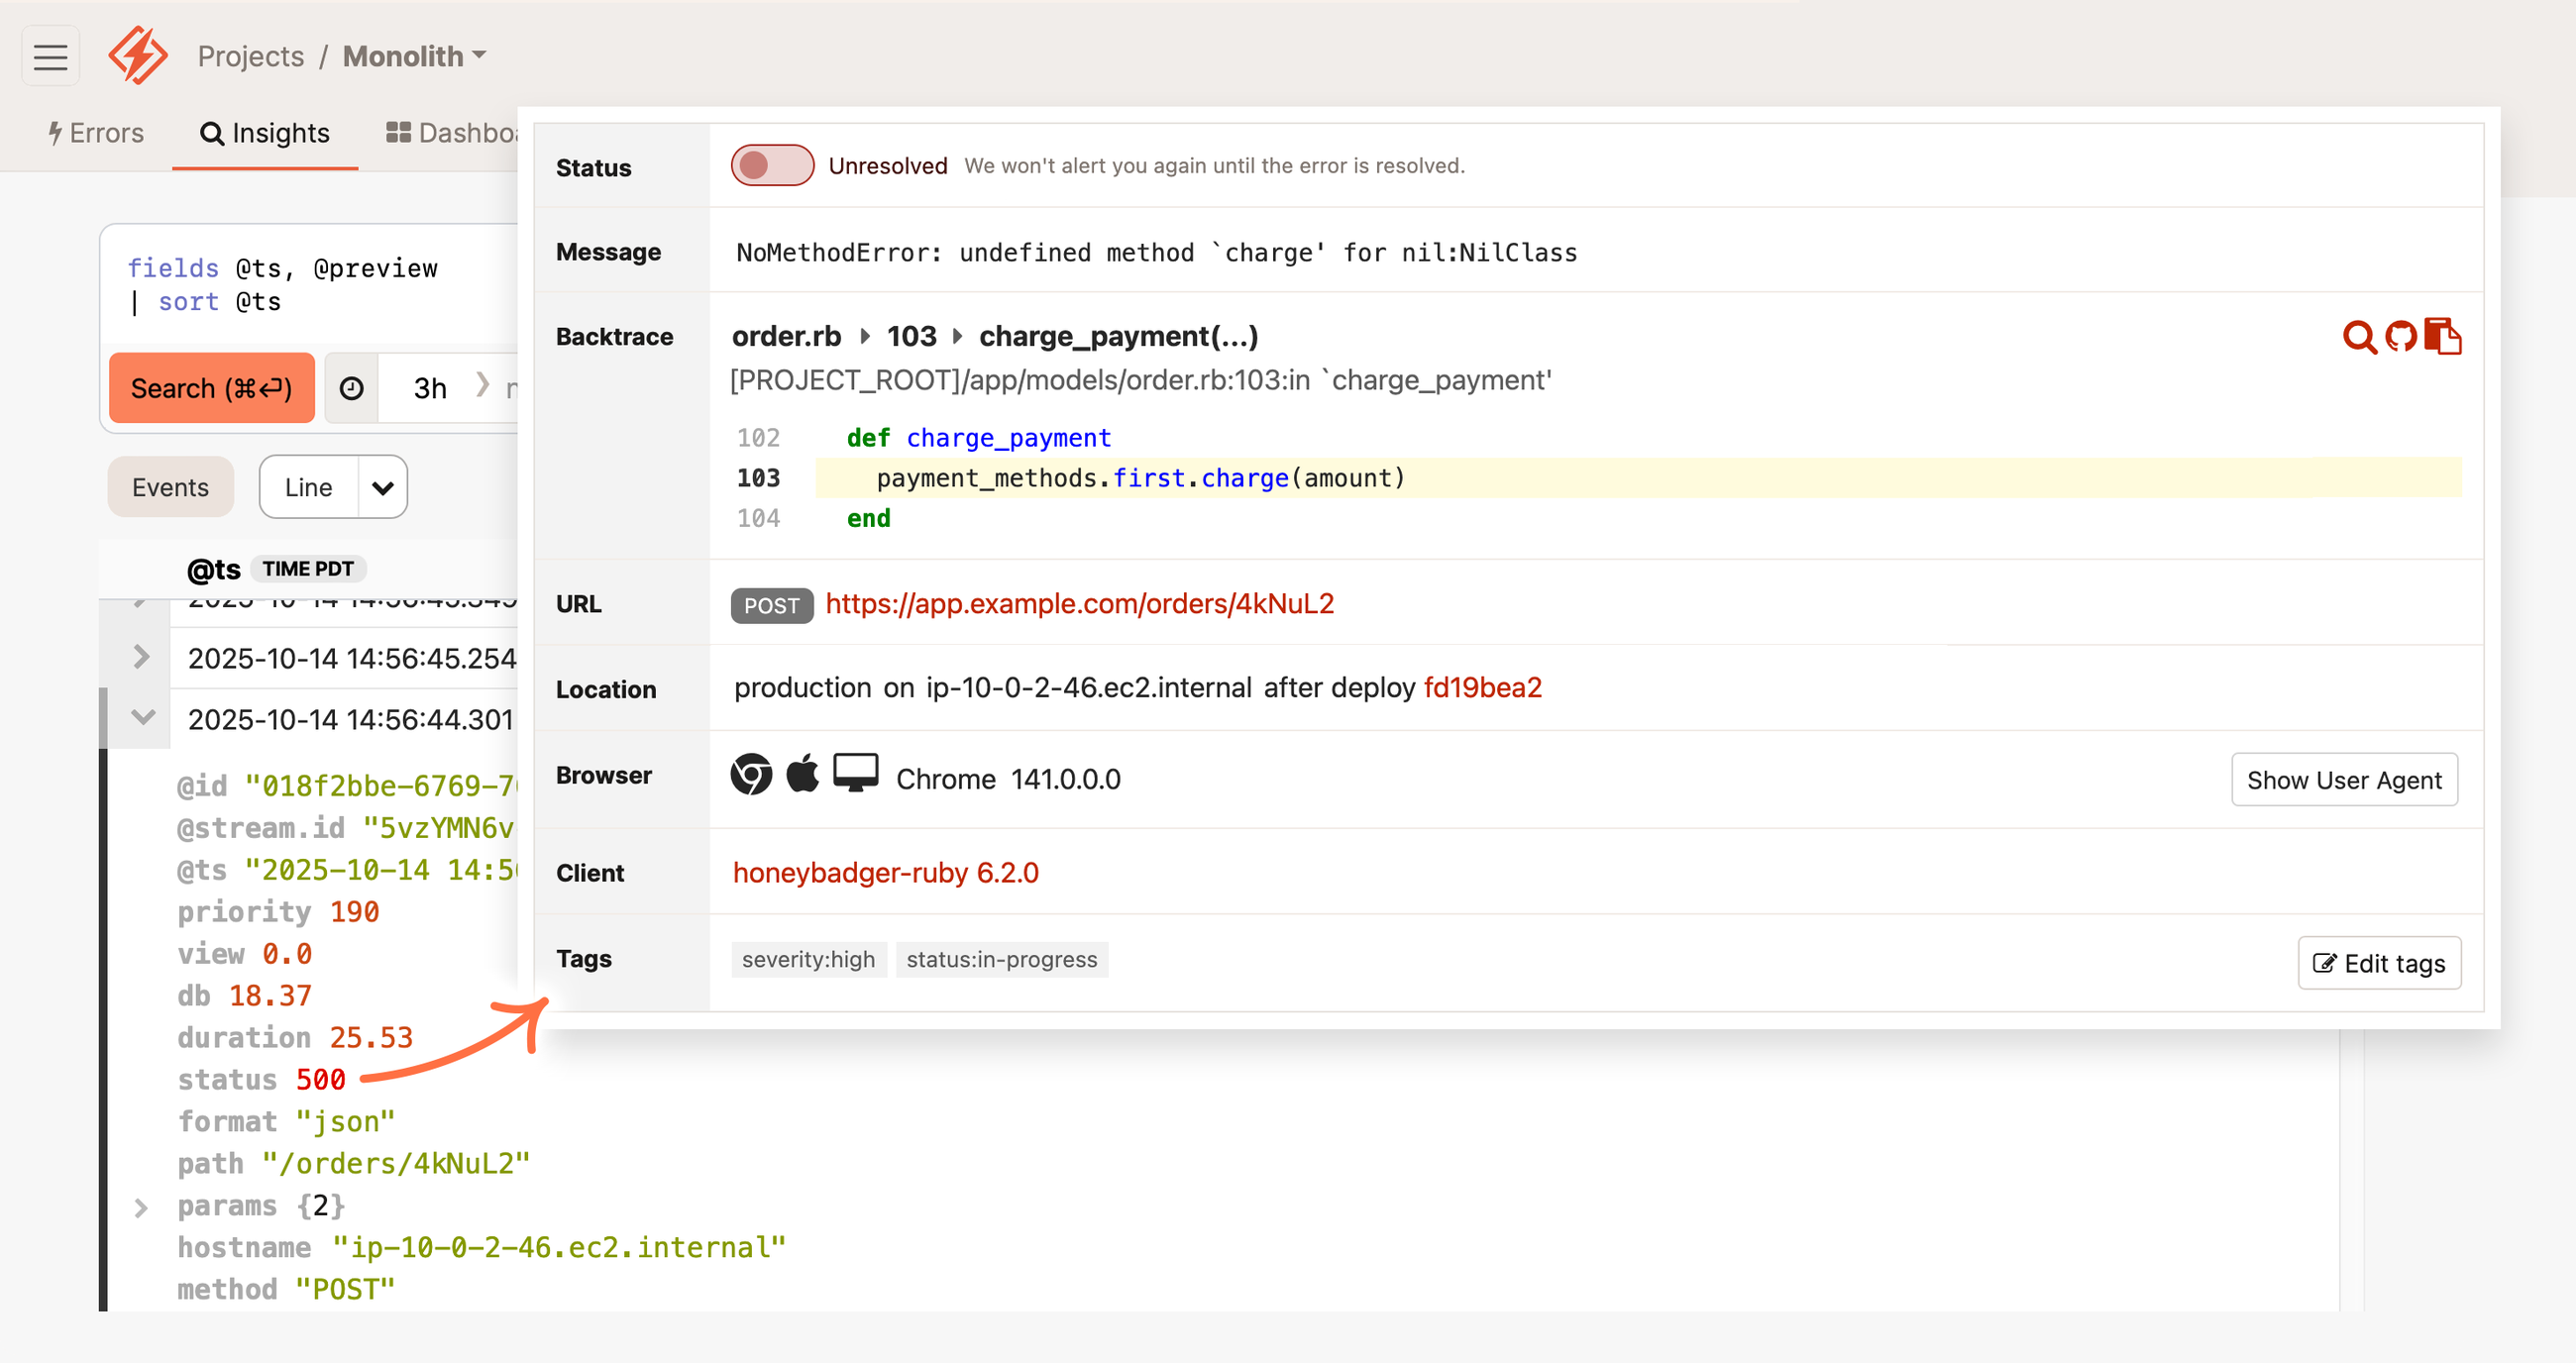2576x1363 pixels.
Task: Click the desktop monitor icon in Browser row
Action: point(855,773)
